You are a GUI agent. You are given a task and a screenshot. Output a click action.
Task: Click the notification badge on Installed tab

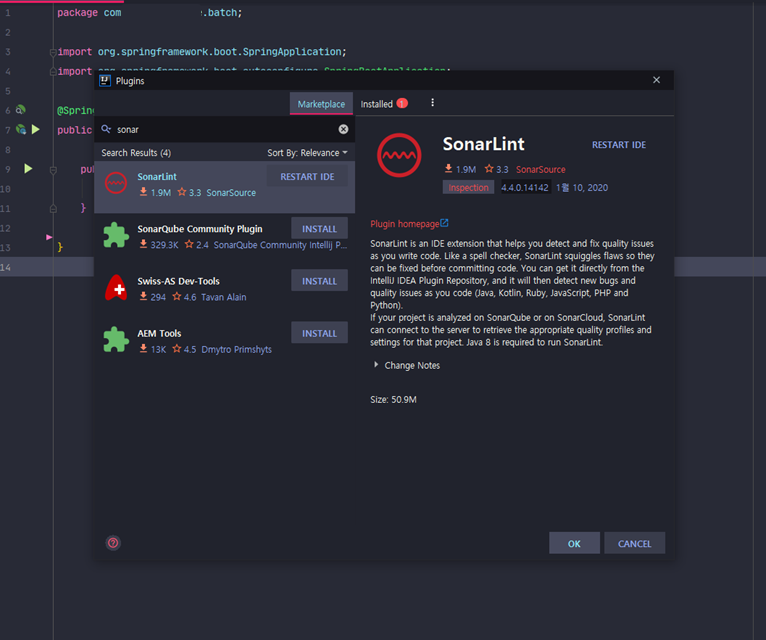click(402, 104)
